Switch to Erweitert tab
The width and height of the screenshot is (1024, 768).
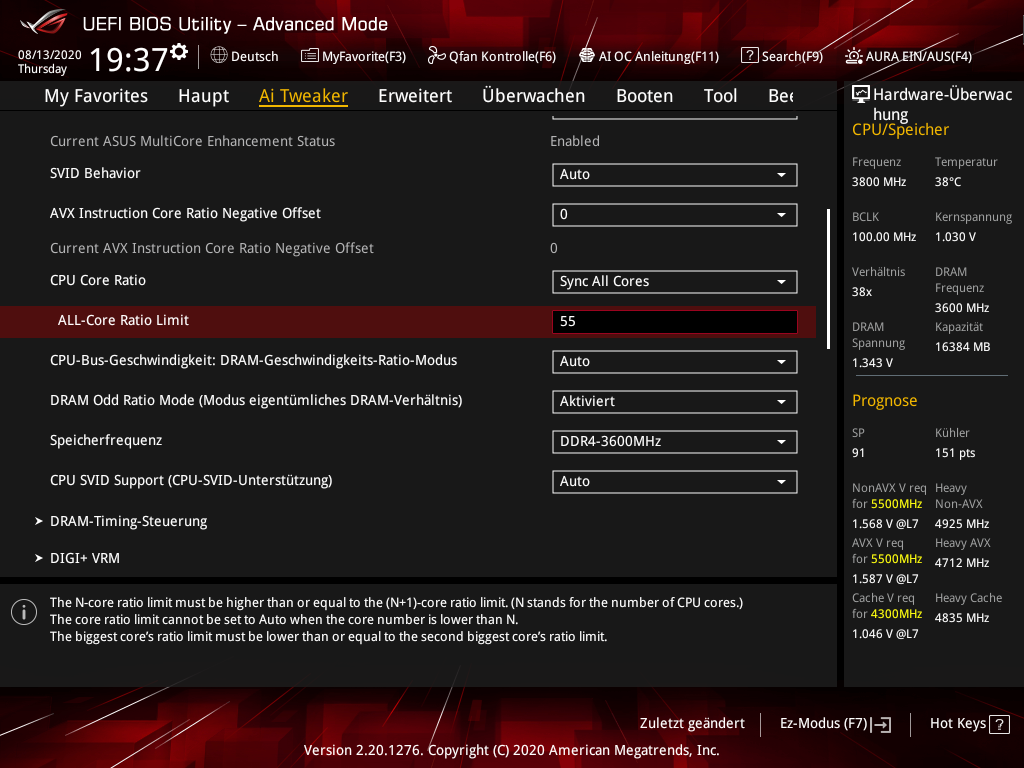(415, 96)
